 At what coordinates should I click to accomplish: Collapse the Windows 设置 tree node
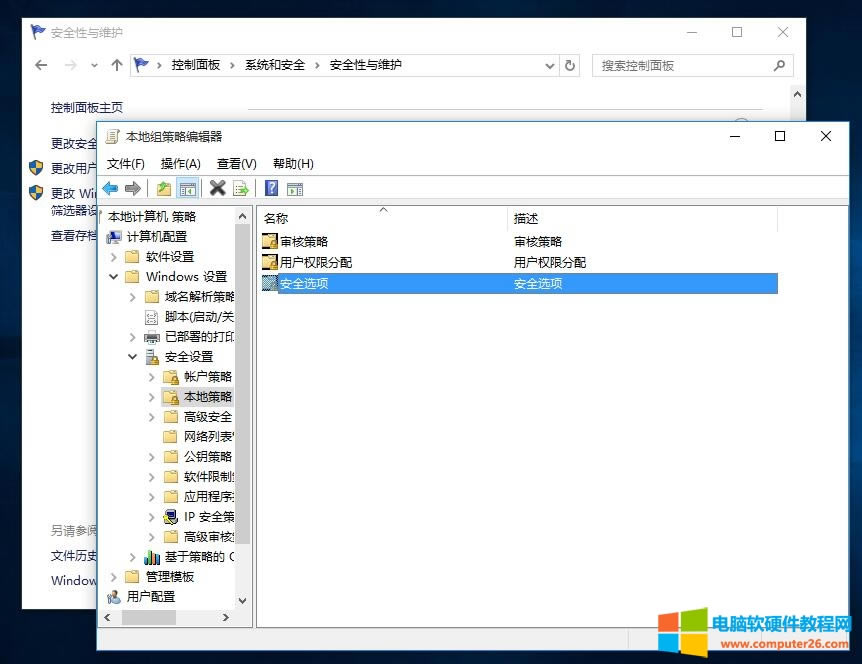pyautogui.click(x=113, y=277)
